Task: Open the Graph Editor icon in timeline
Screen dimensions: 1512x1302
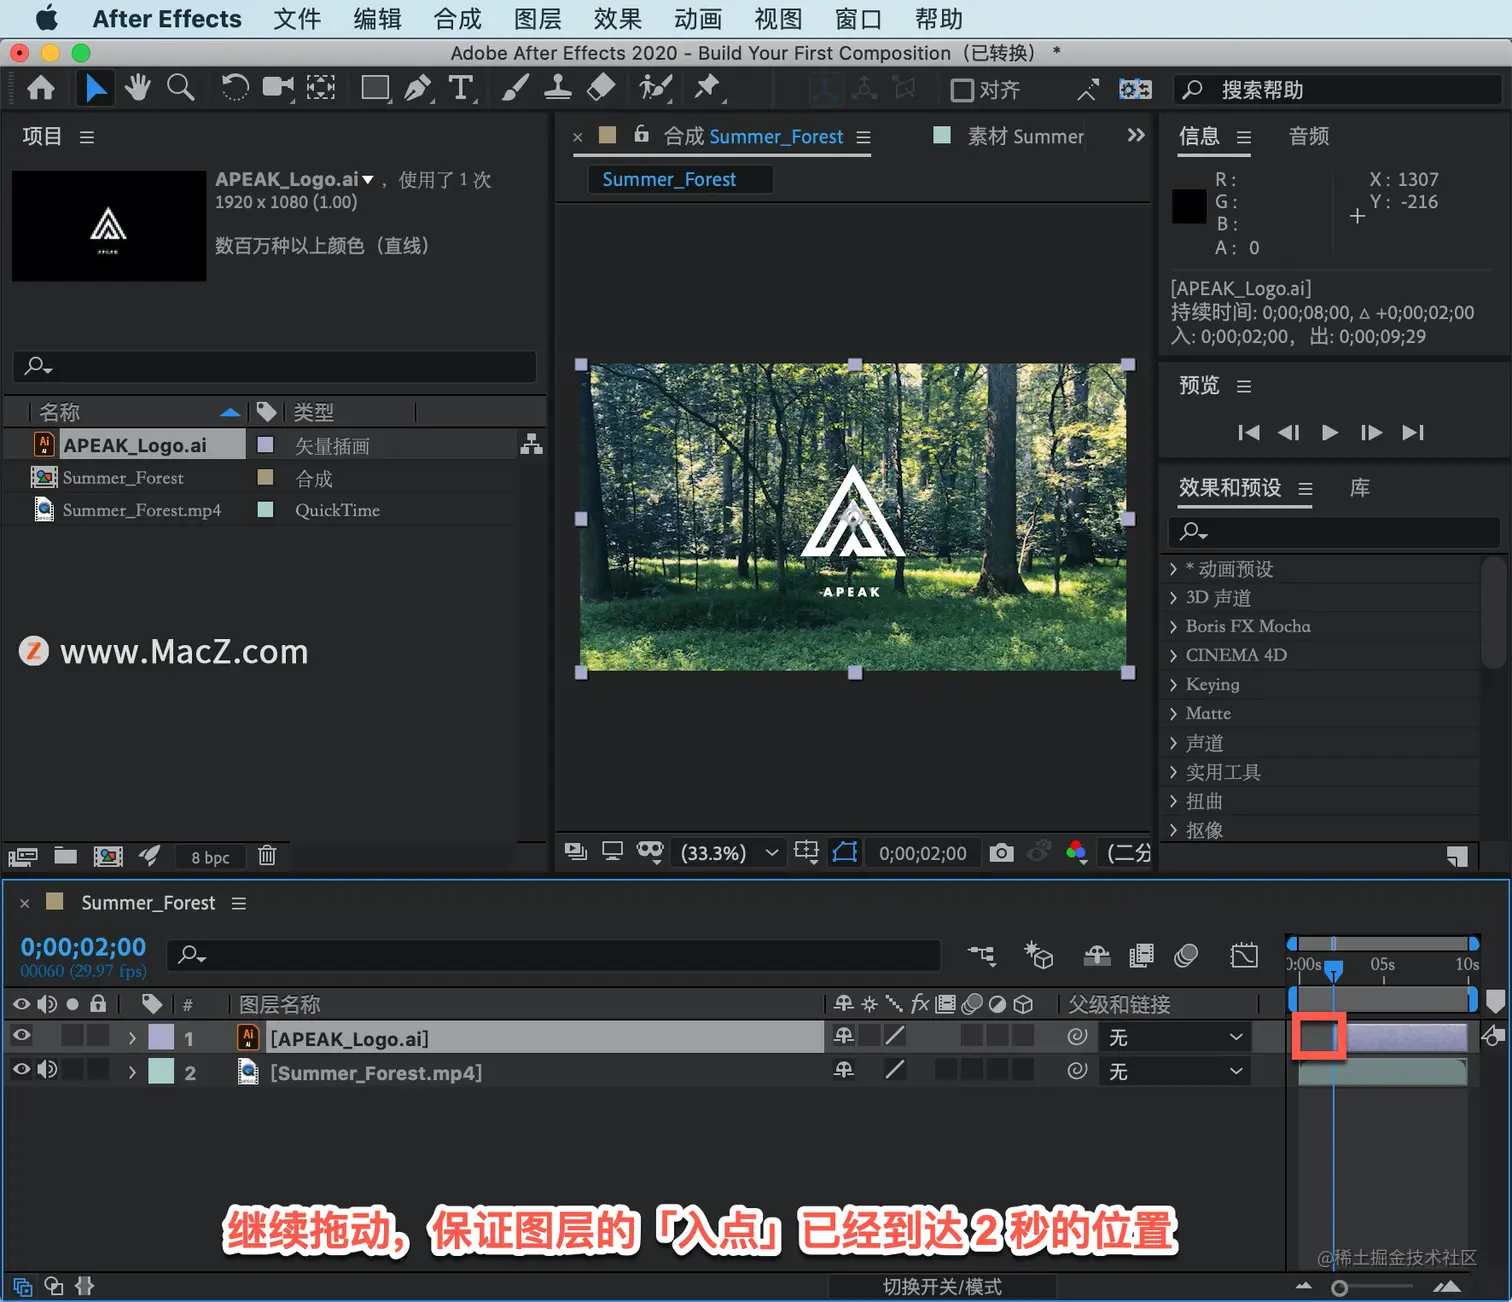Action: [x=1244, y=955]
